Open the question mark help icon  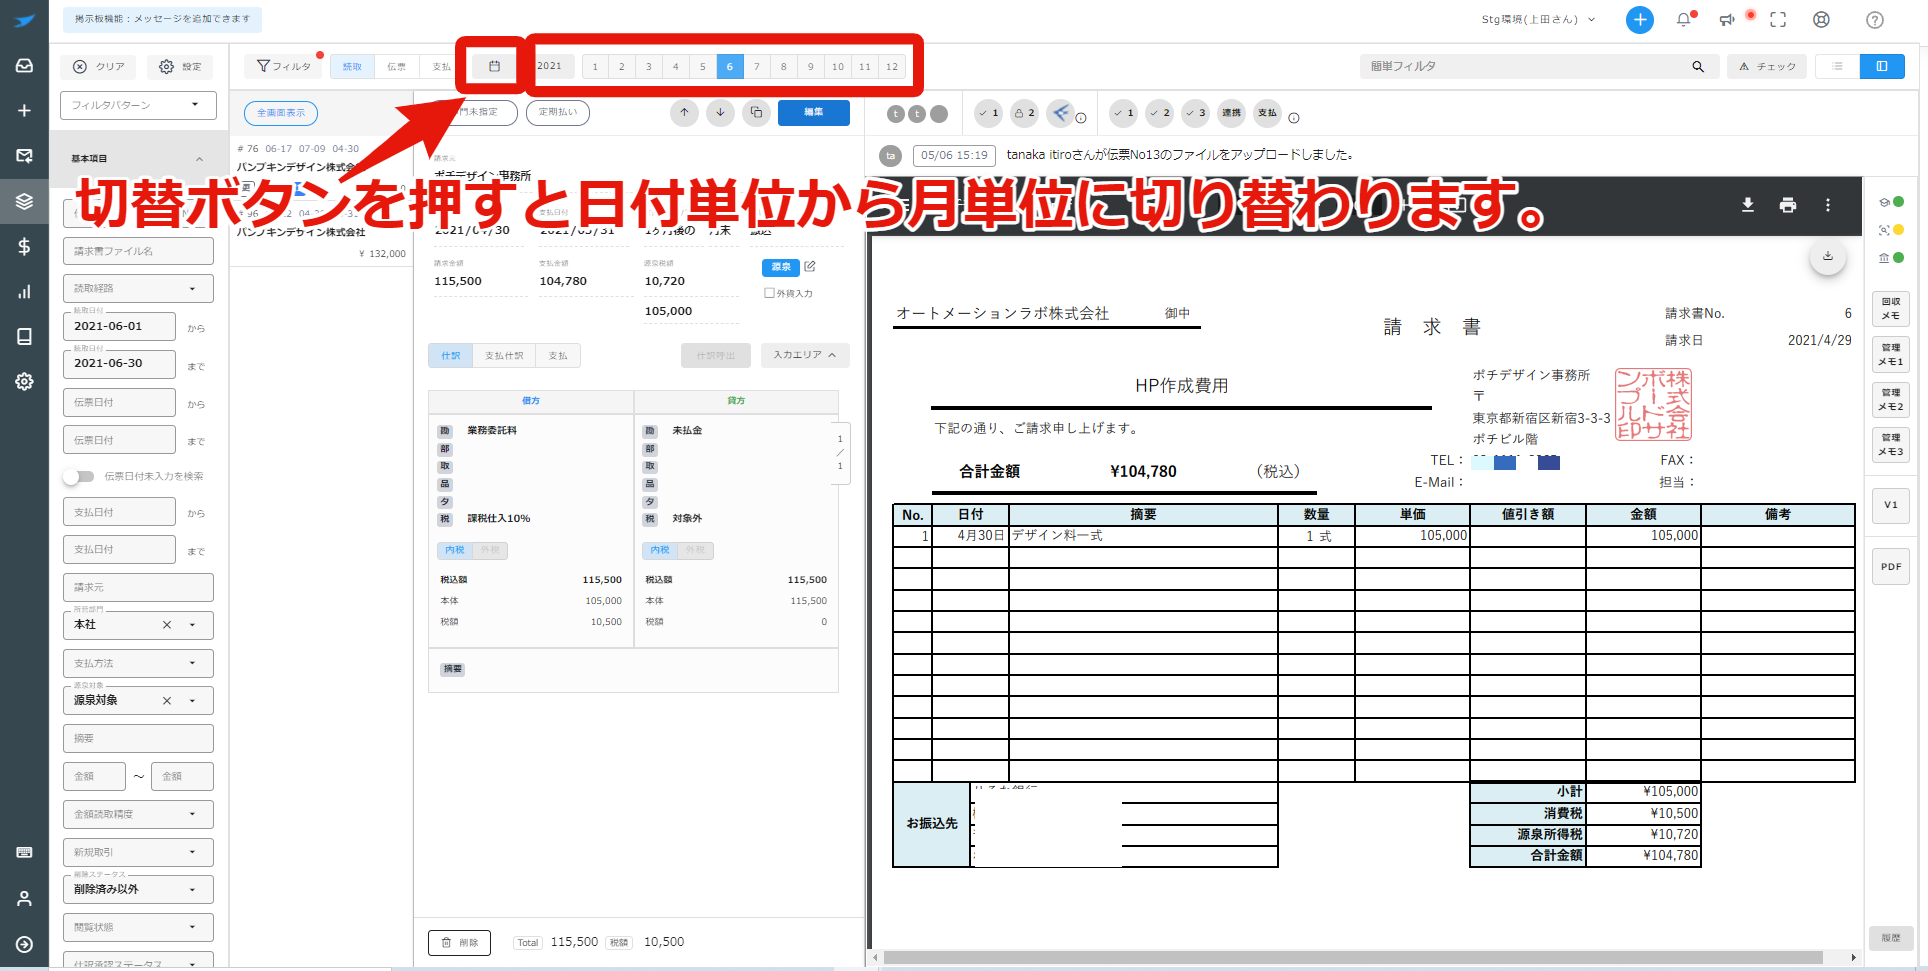[1875, 20]
